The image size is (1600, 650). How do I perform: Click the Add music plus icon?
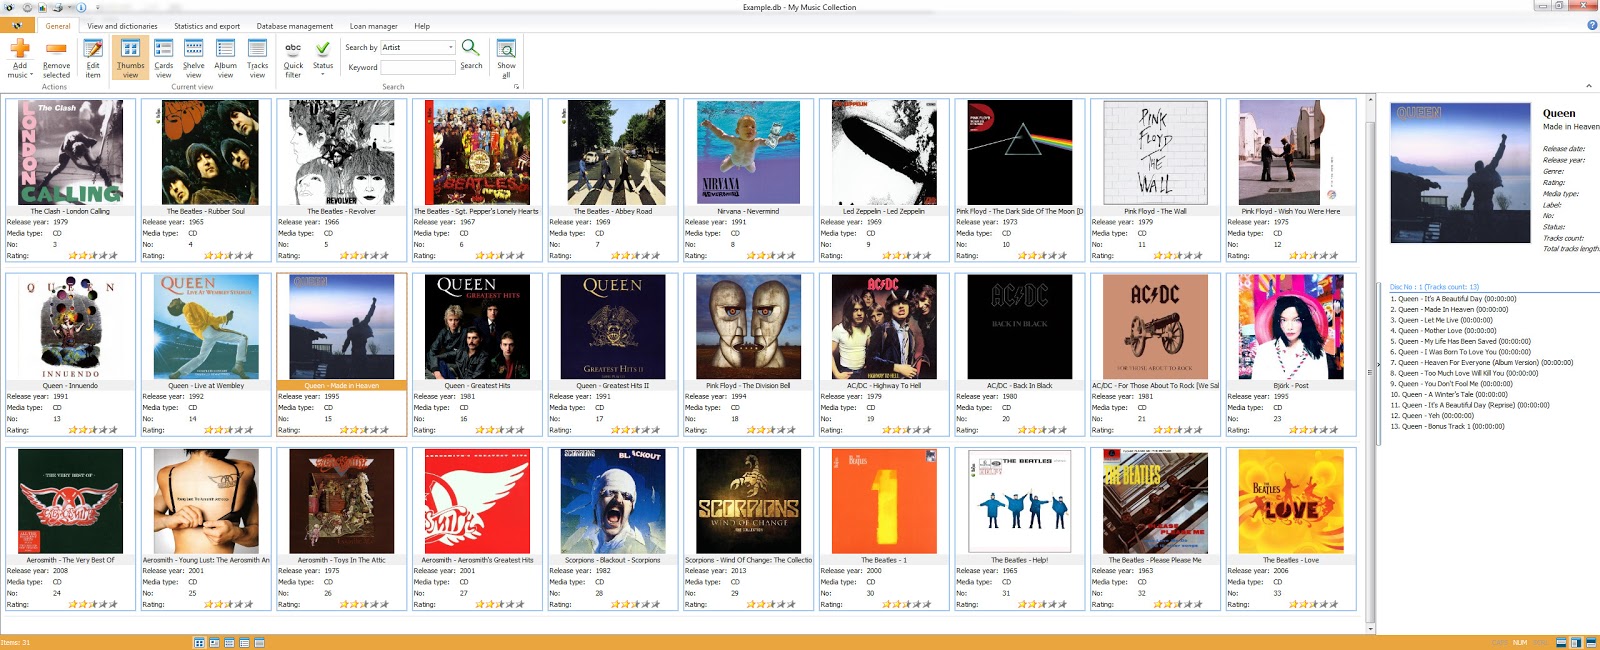[x=19, y=49]
